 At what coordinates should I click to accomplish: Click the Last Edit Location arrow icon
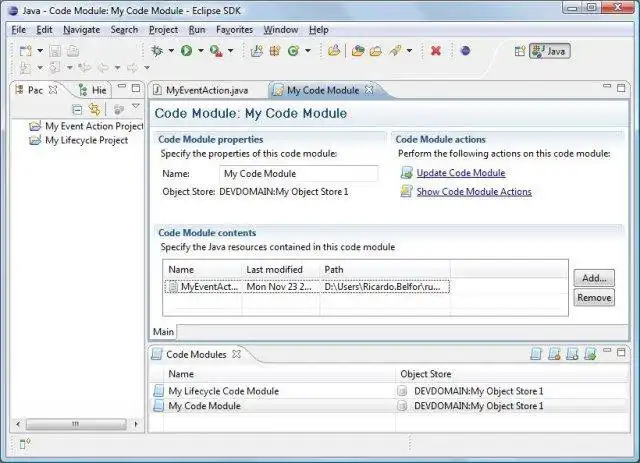click(x=85, y=67)
